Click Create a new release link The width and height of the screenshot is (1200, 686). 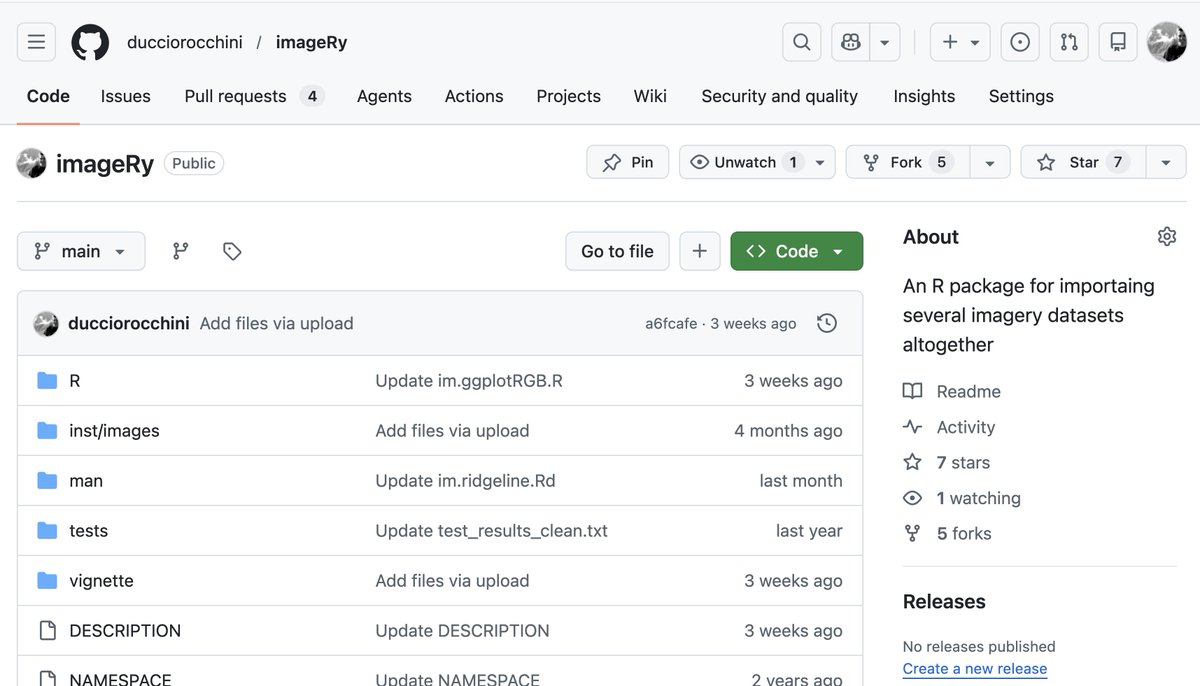(975, 669)
